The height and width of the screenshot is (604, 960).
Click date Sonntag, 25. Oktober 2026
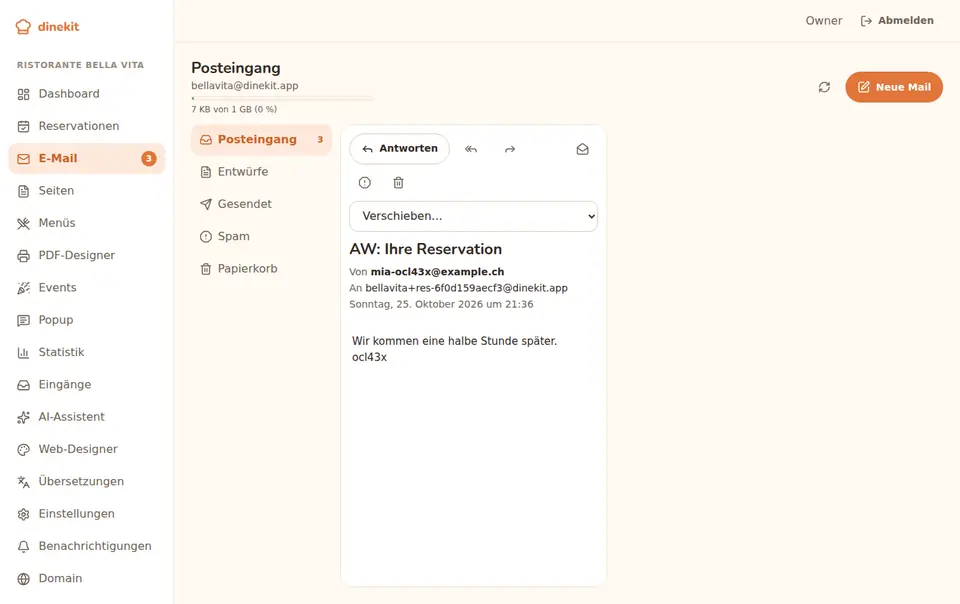416,304
